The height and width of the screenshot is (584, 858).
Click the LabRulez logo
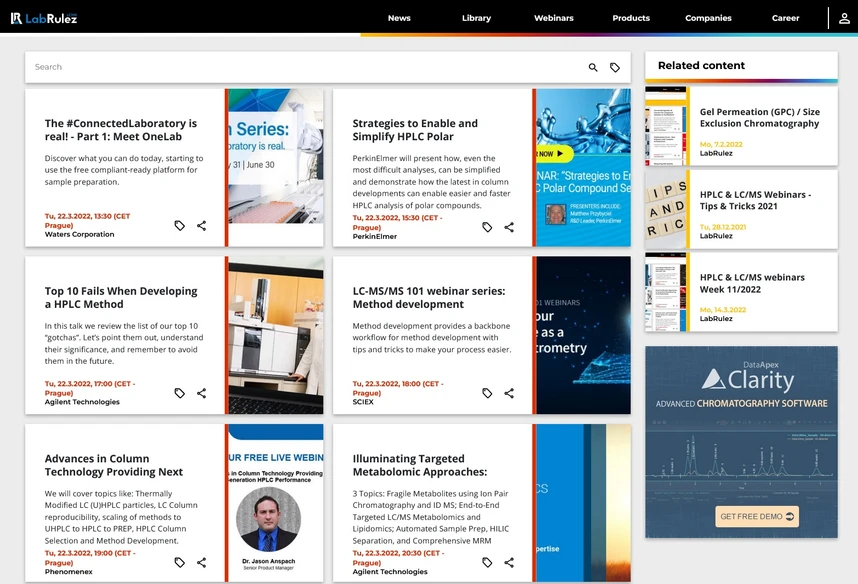coord(44,18)
